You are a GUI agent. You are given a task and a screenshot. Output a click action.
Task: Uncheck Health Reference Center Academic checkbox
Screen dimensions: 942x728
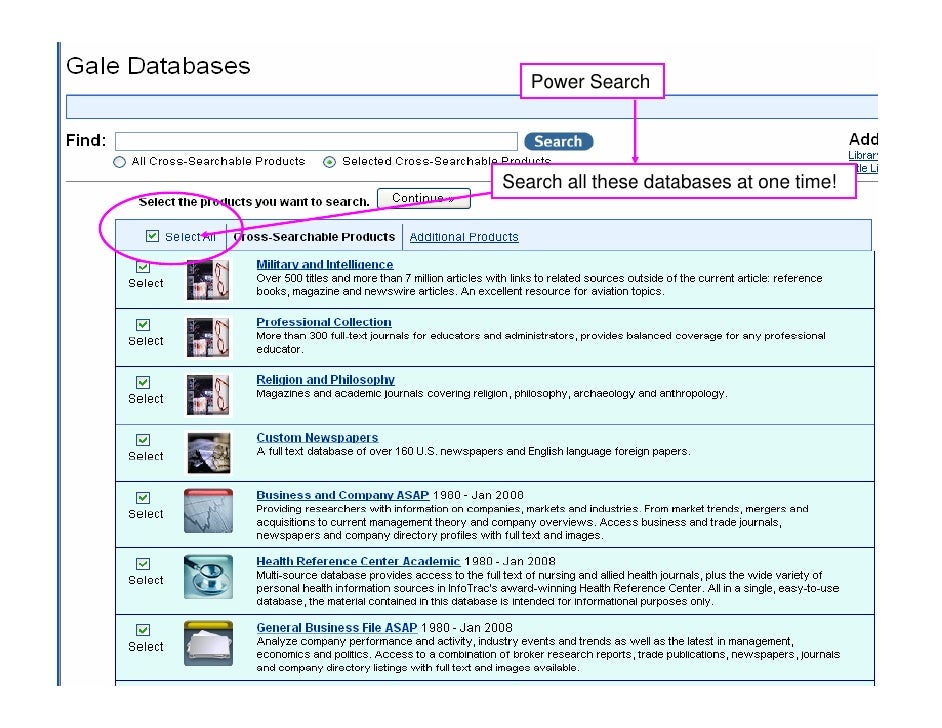[143, 563]
